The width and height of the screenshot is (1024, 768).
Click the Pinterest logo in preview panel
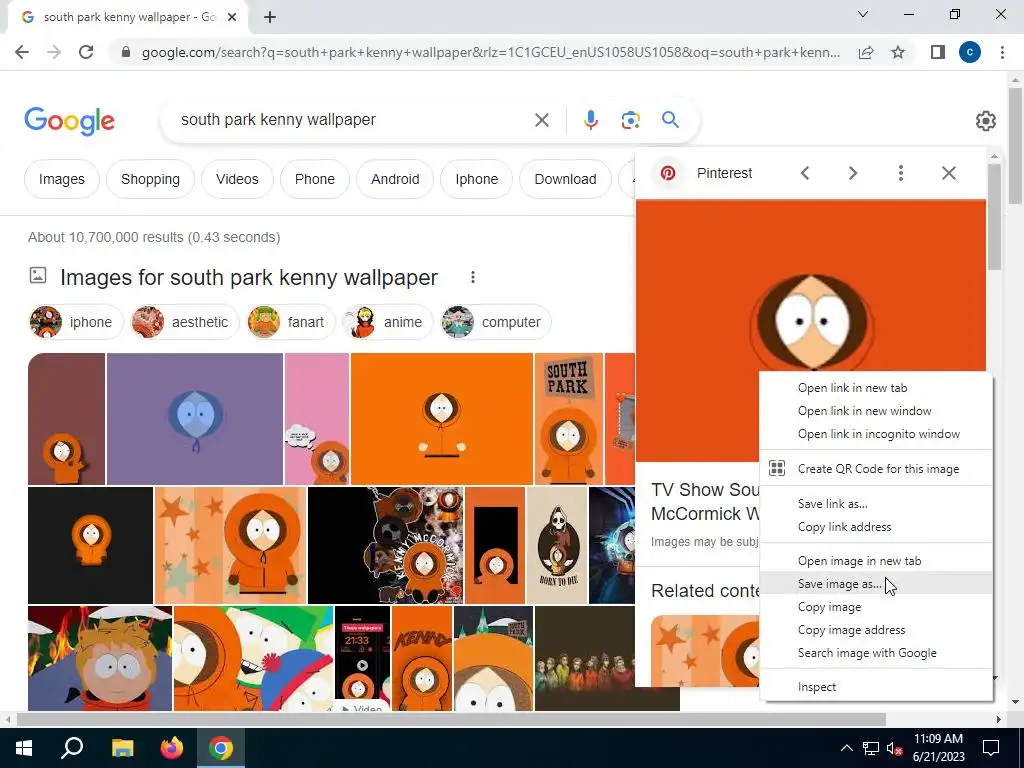pyautogui.click(x=667, y=173)
